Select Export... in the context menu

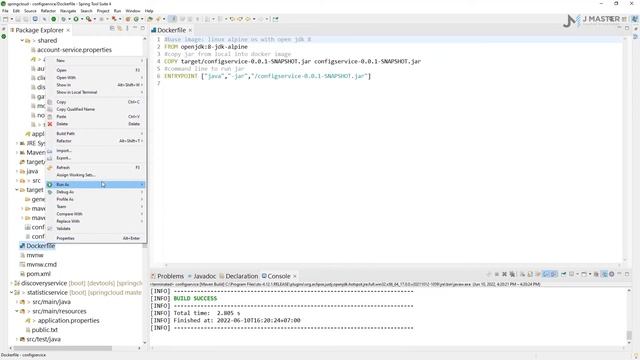coord(95,158)
